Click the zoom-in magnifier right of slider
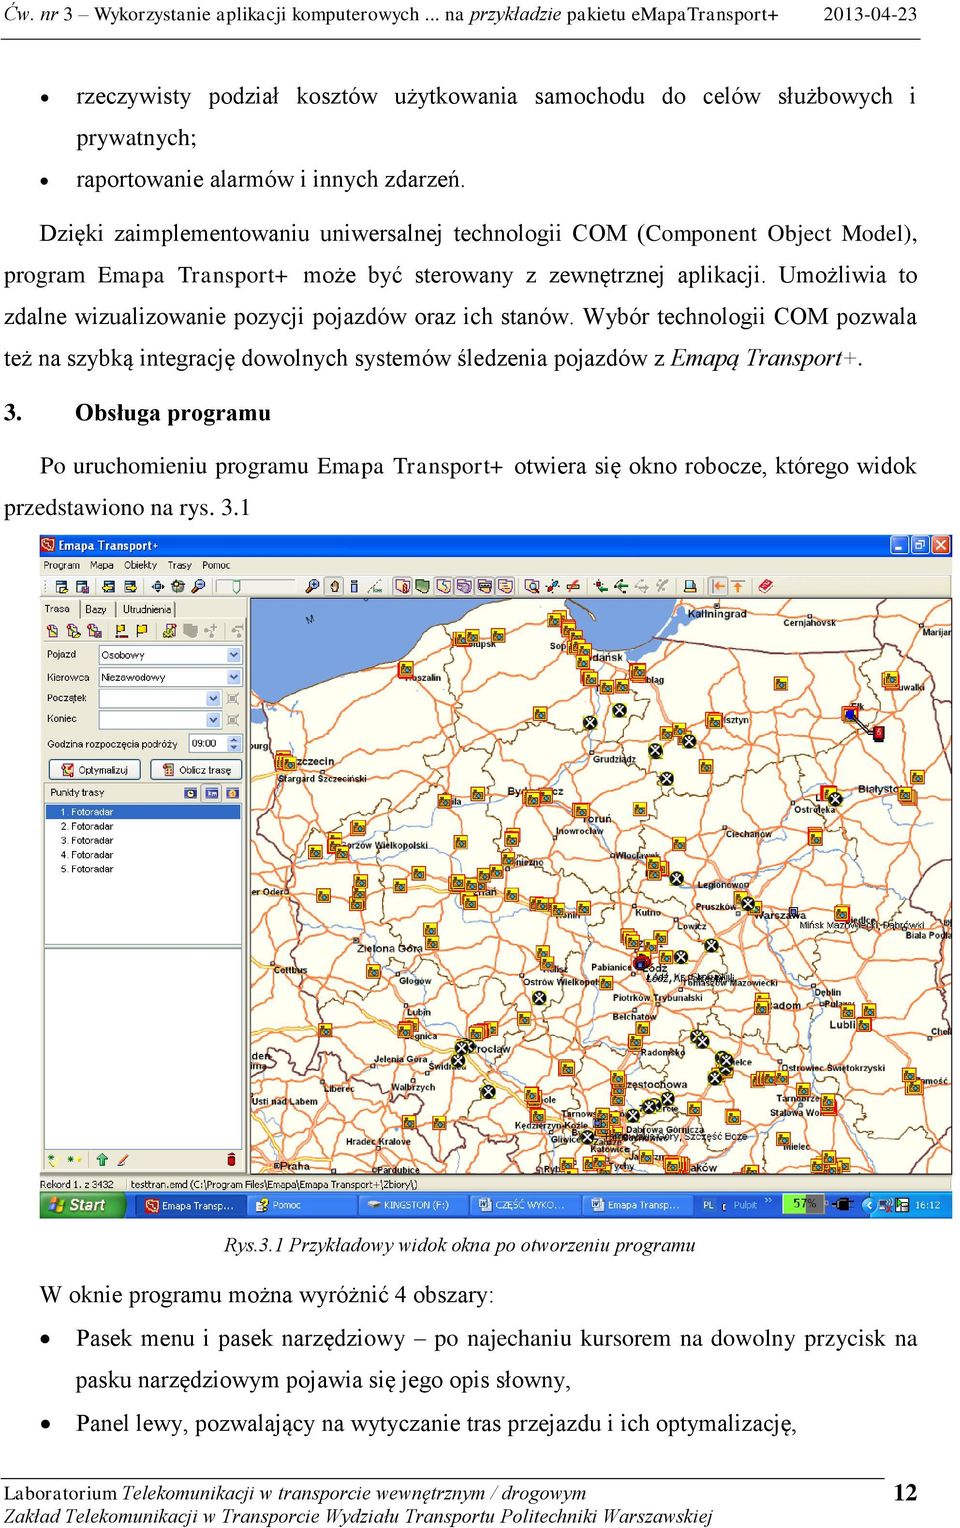Screen dimensions: 960x1528 (x=312, y=587)
